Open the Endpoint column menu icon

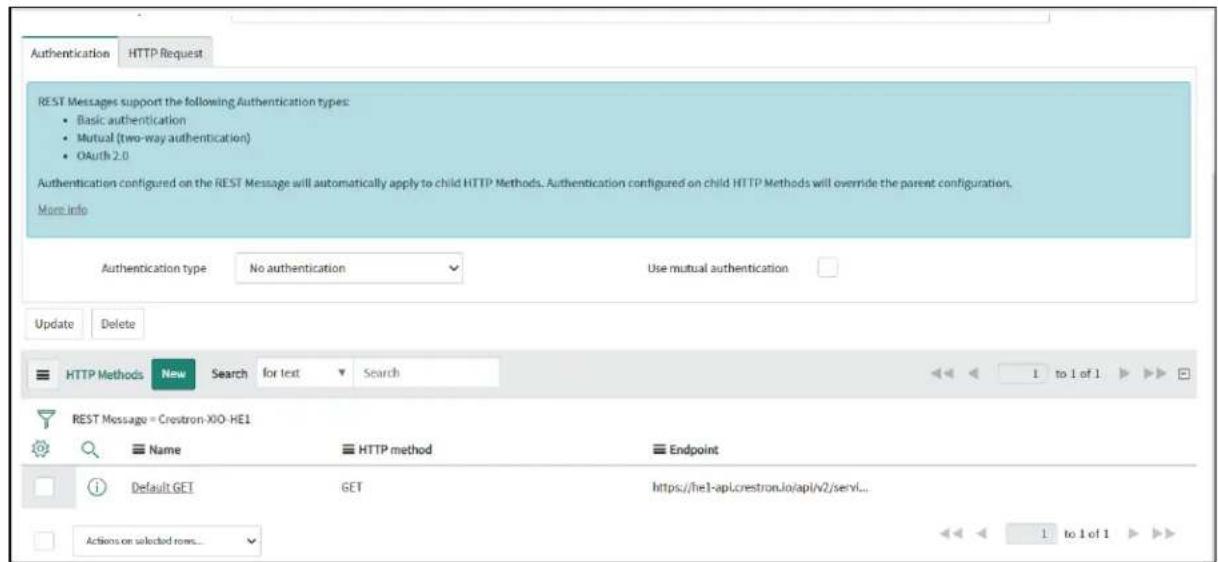pos(658,452)
